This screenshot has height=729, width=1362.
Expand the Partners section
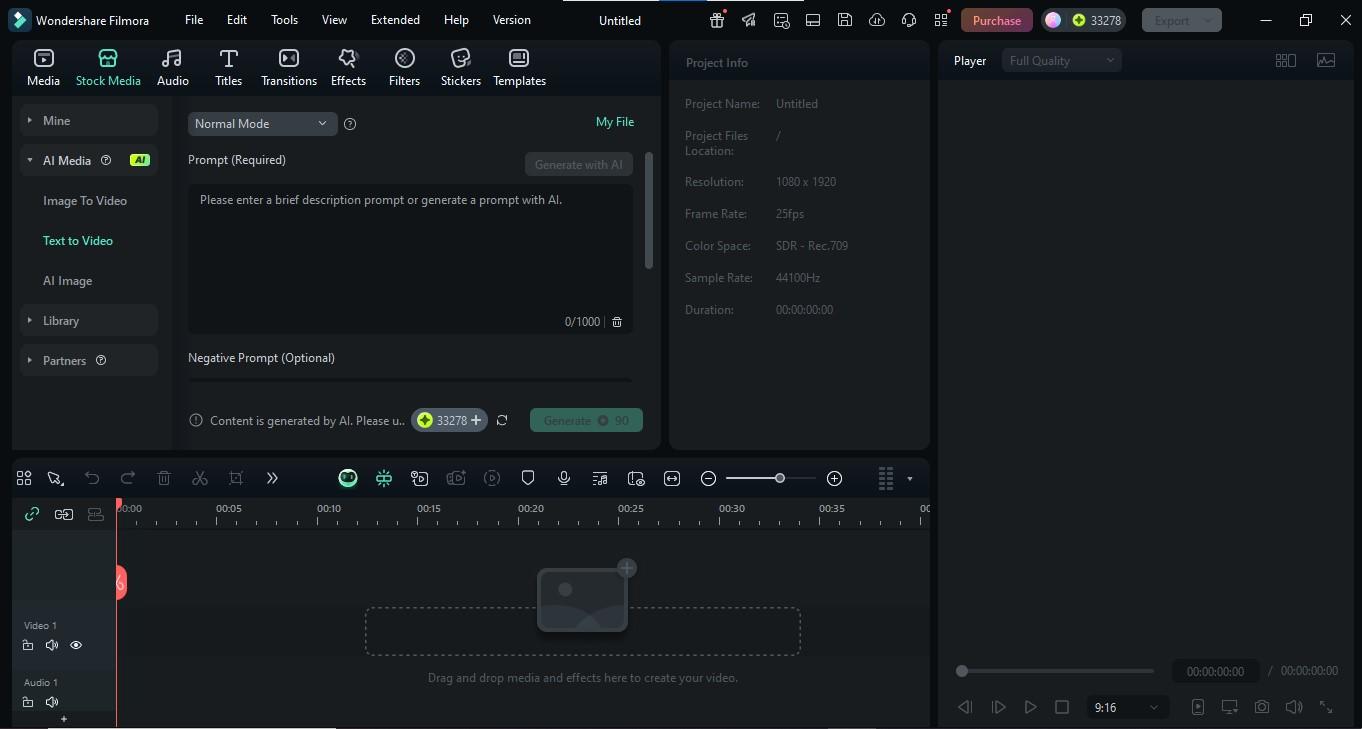point(89,360)
